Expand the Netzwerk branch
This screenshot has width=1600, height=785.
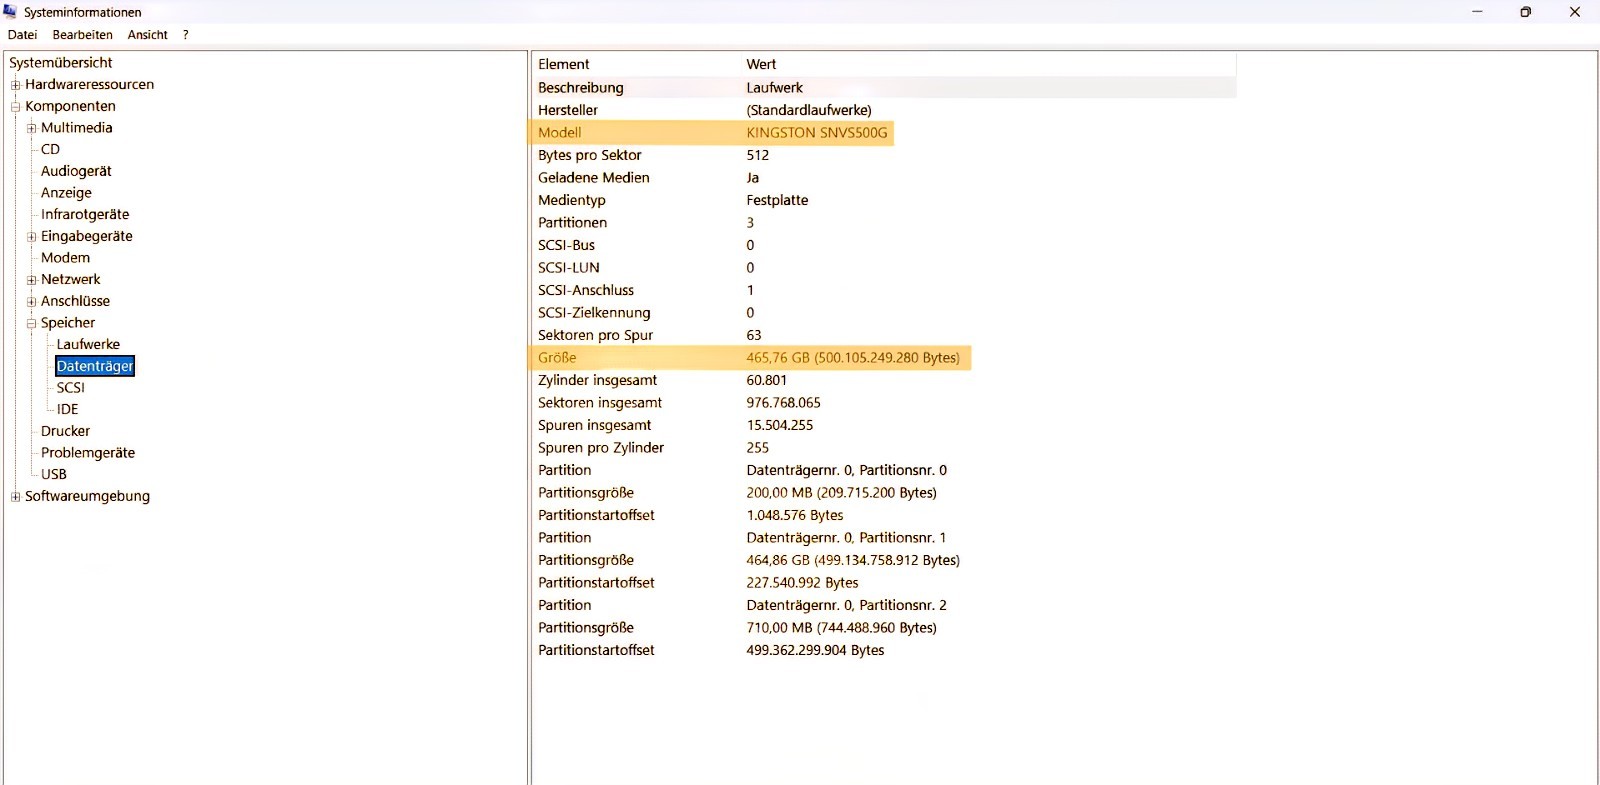pyautogui.click(x=31, y=280)
